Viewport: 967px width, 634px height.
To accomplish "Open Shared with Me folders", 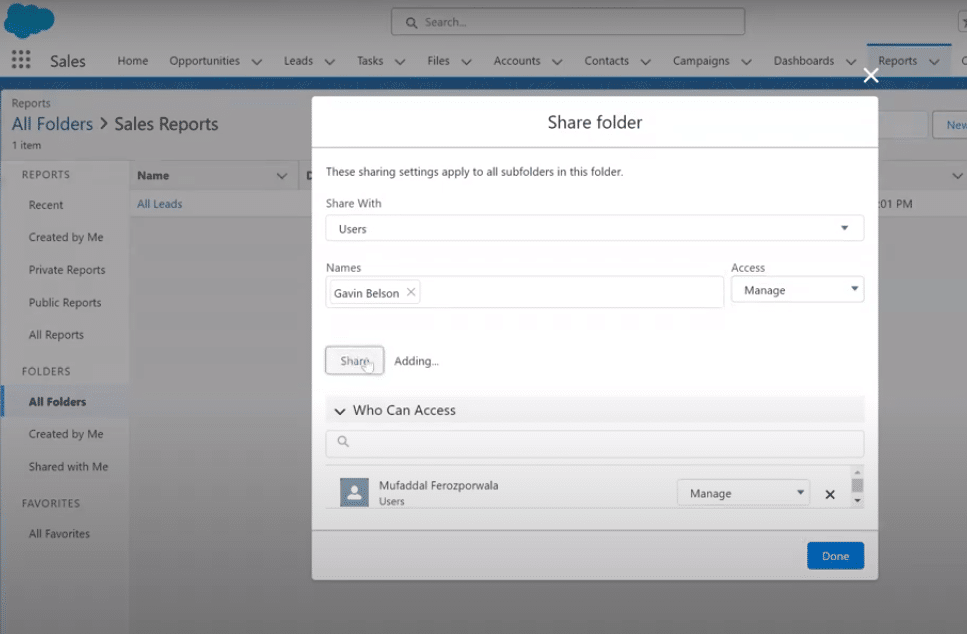I will (x=68, y=467).
